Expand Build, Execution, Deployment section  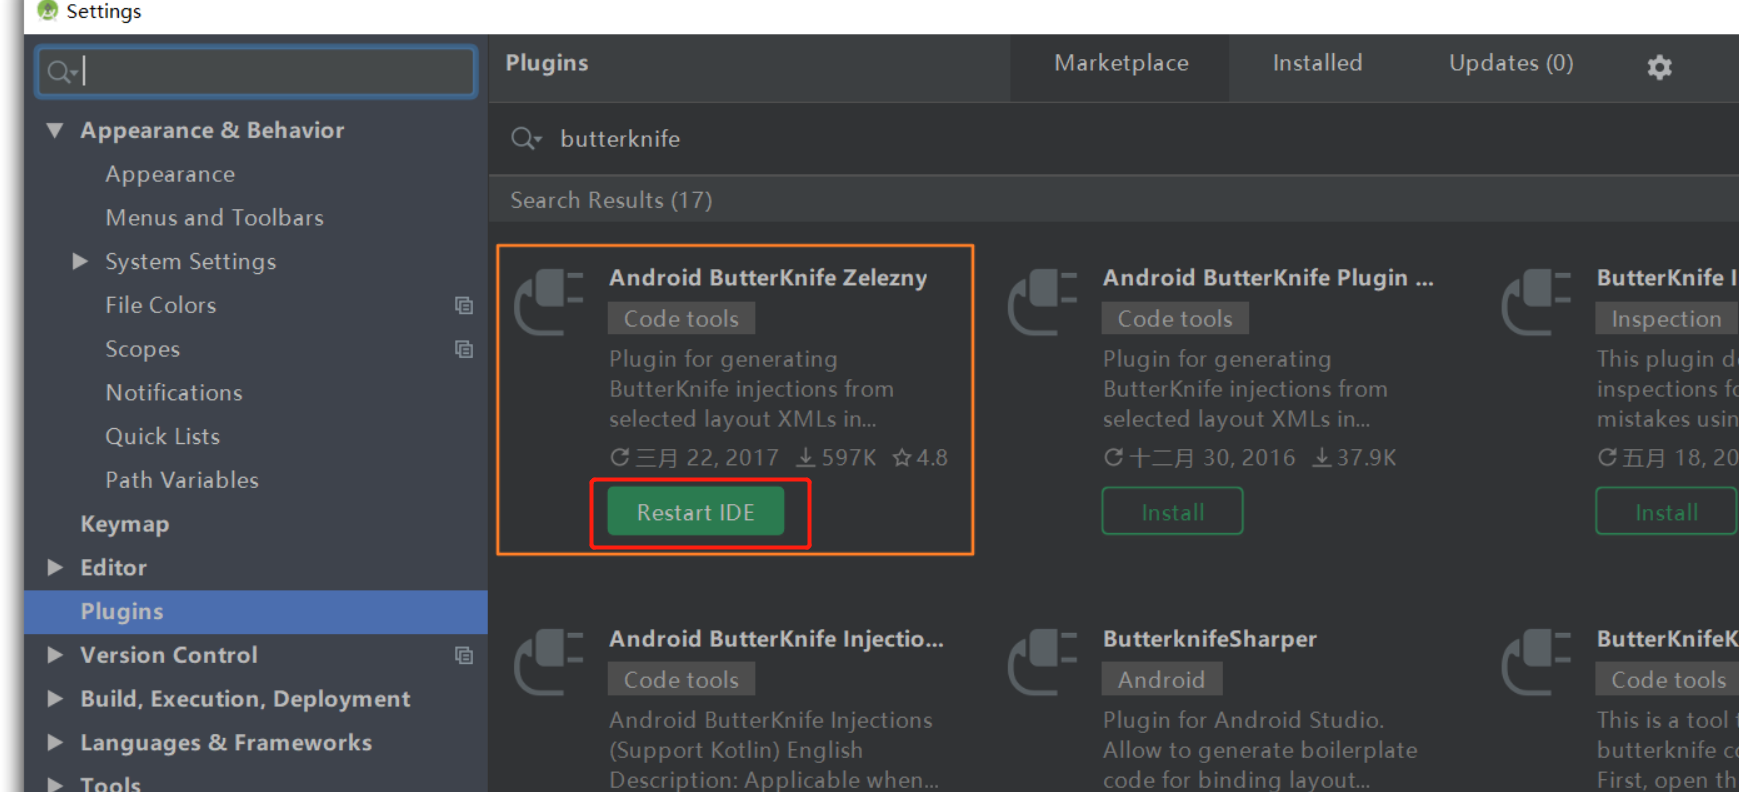[x=55, y=699]
